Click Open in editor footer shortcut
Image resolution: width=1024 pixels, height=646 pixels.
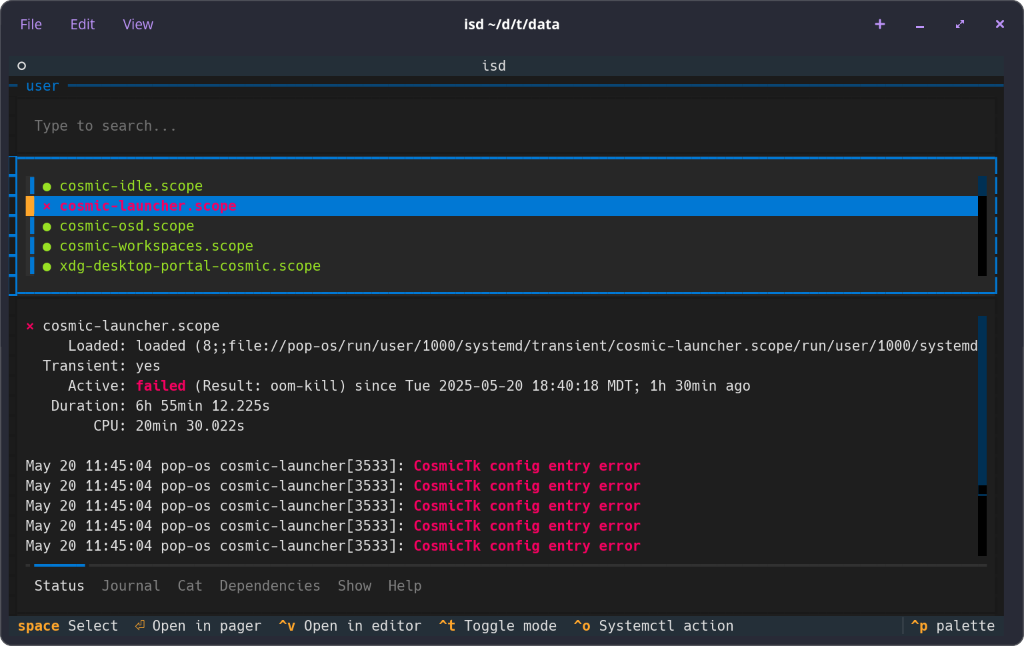[x=350, y=626]
